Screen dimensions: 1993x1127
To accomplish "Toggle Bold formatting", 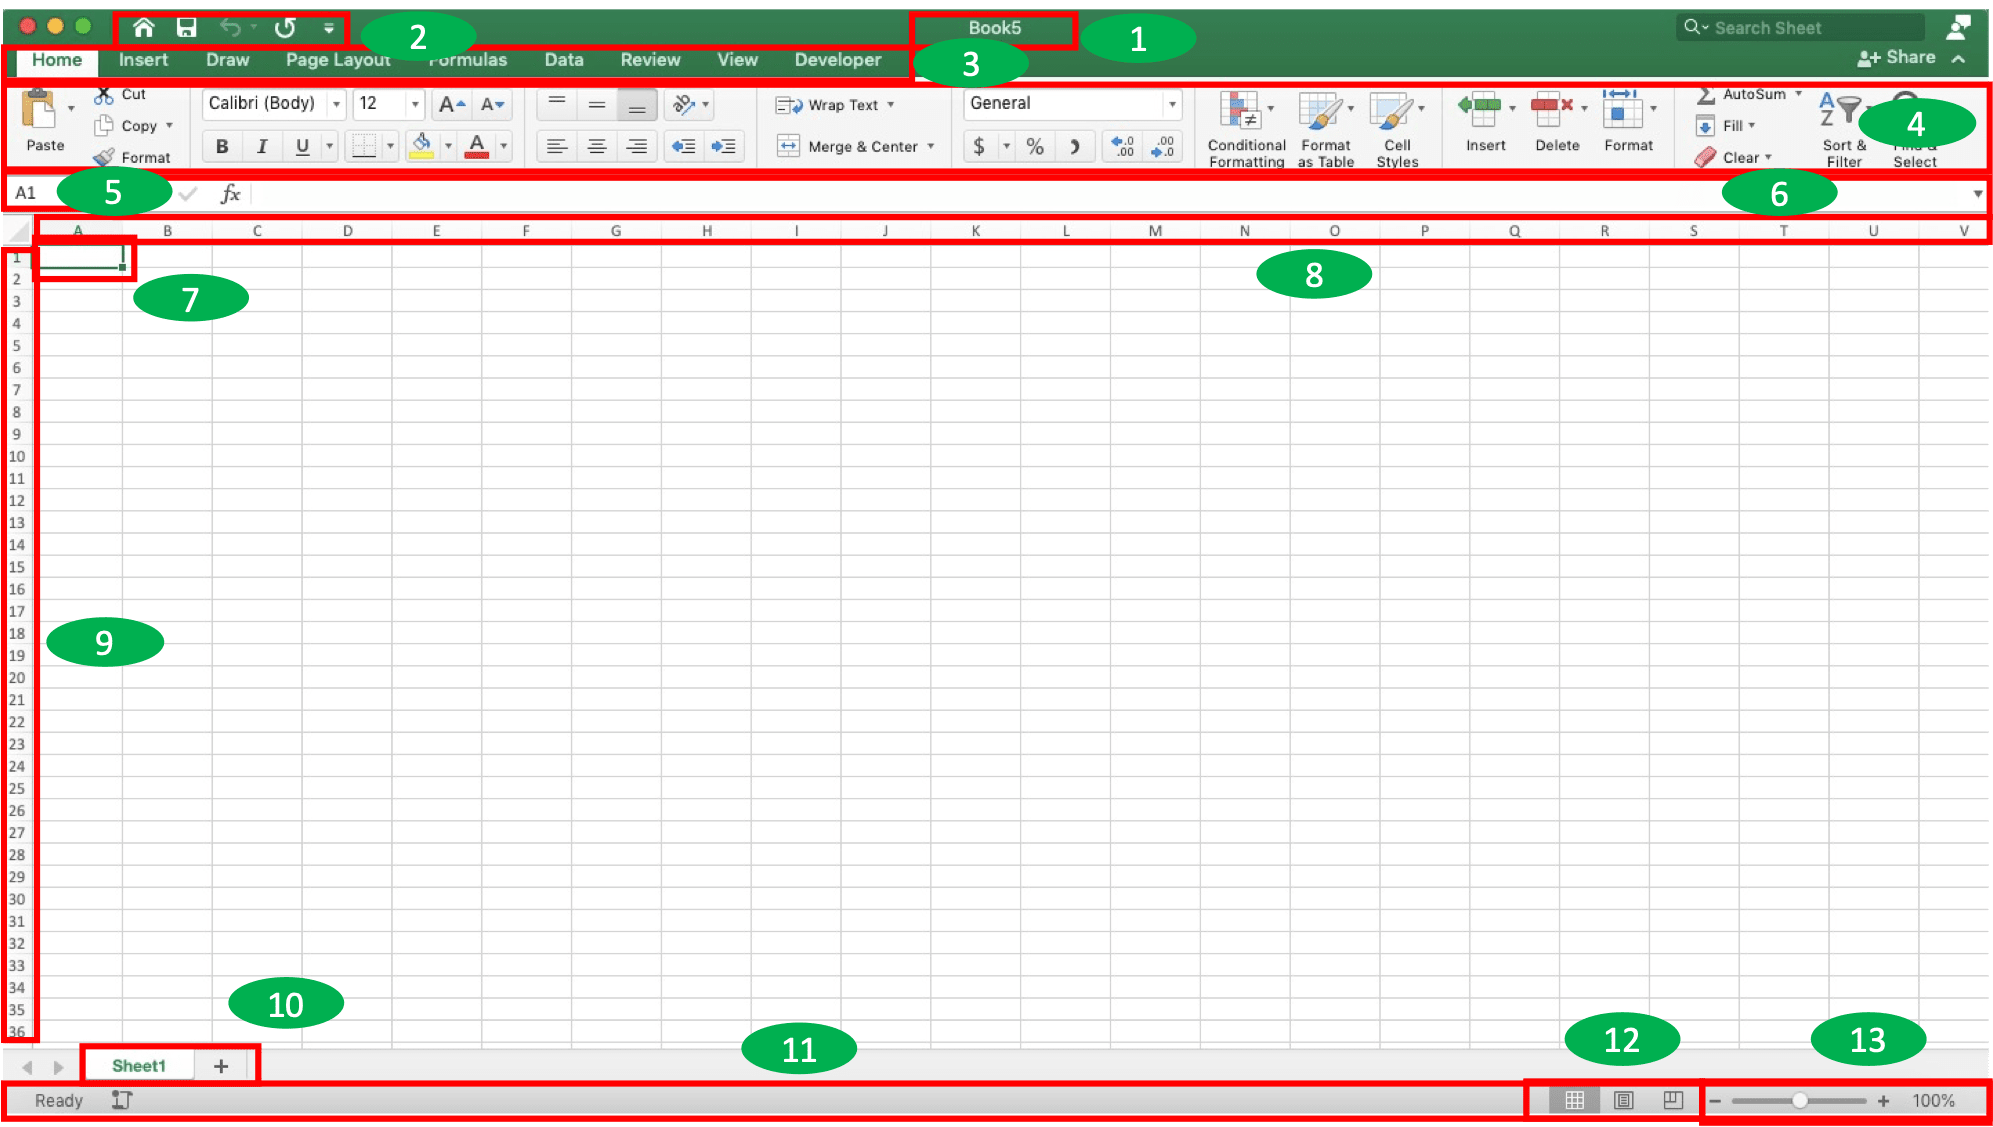I will (x=222, y=147).
